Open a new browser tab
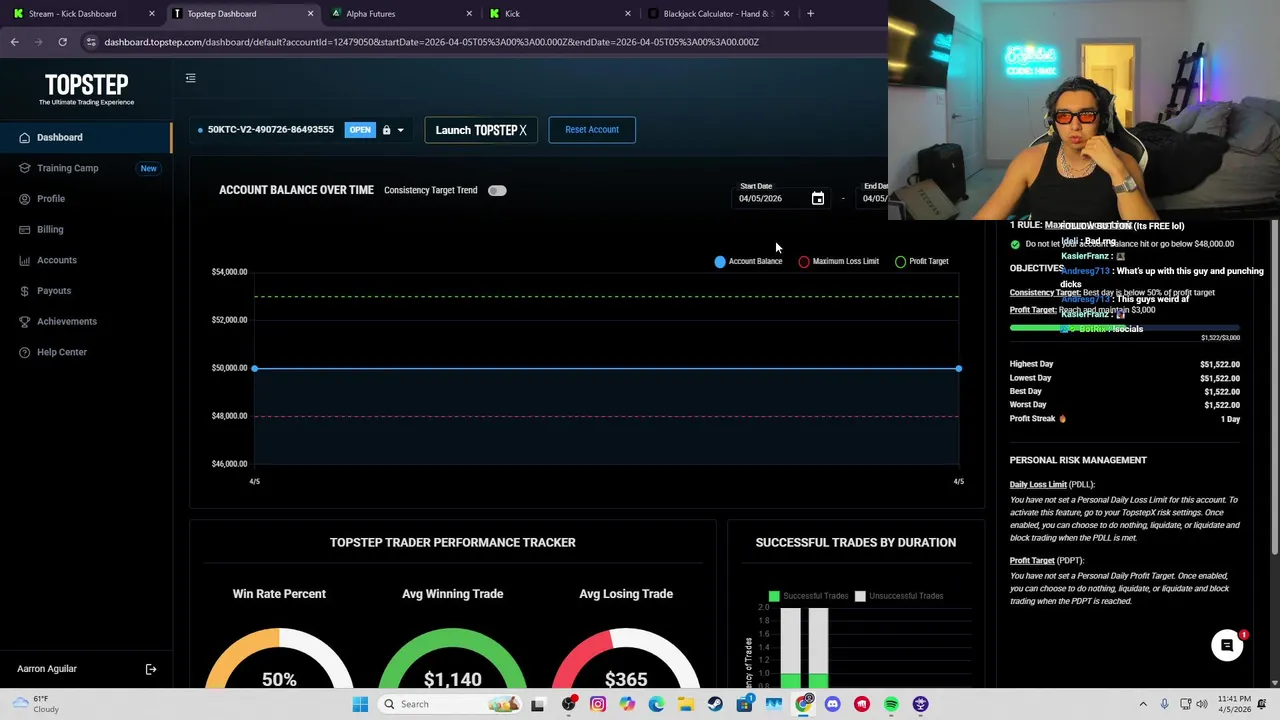The image size is (1280, 720). pyautogui.click(x=810, y=14)
